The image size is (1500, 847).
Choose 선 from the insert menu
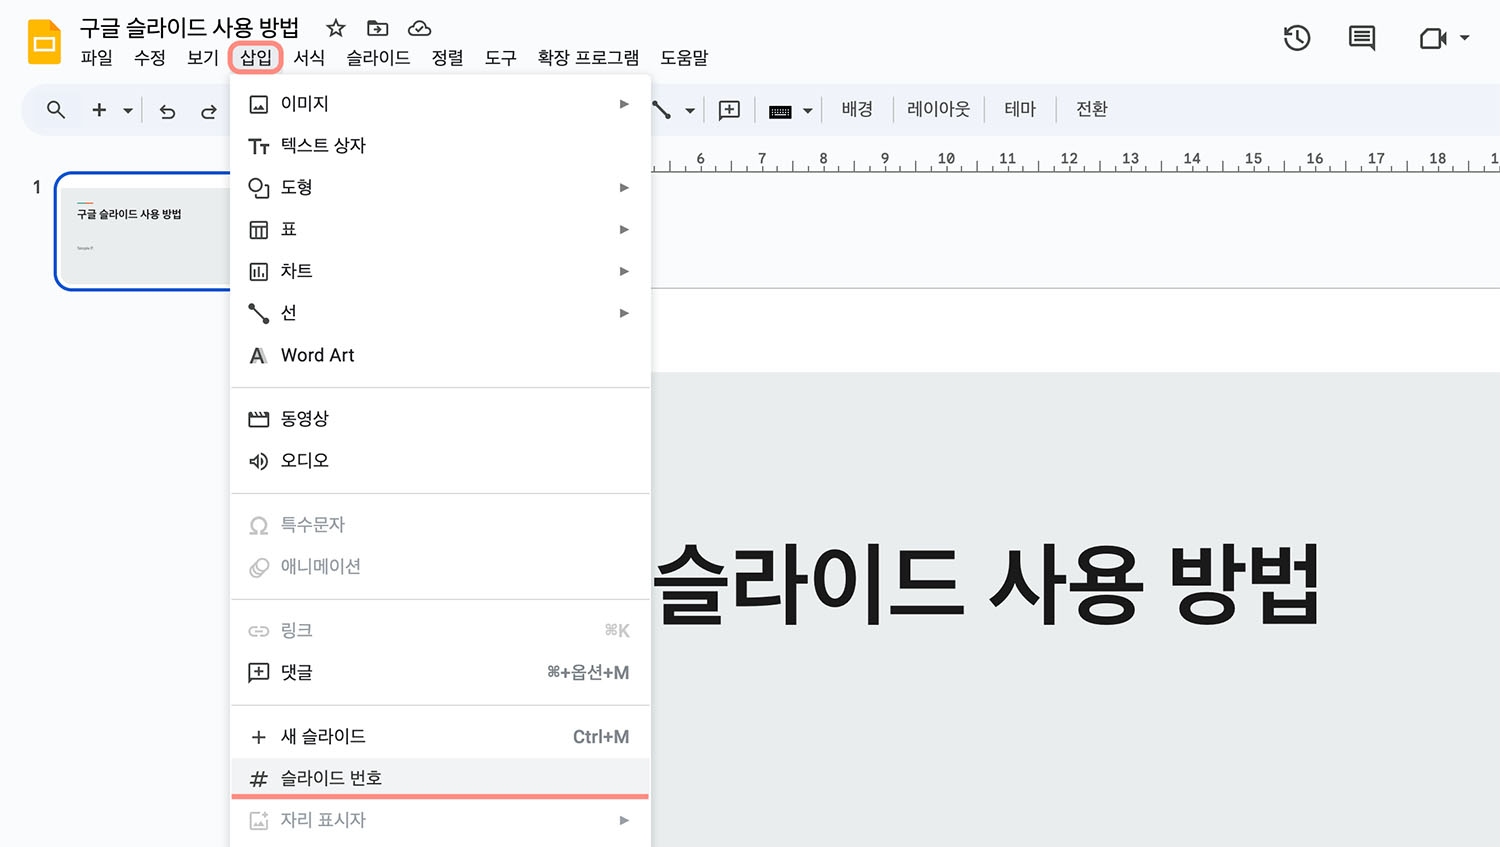pyautogui.click(x=440, y=314)
